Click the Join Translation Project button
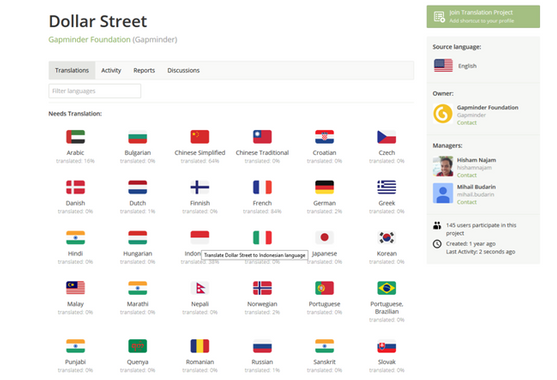Viewport: 557px width, 380px height. [483, 16]
